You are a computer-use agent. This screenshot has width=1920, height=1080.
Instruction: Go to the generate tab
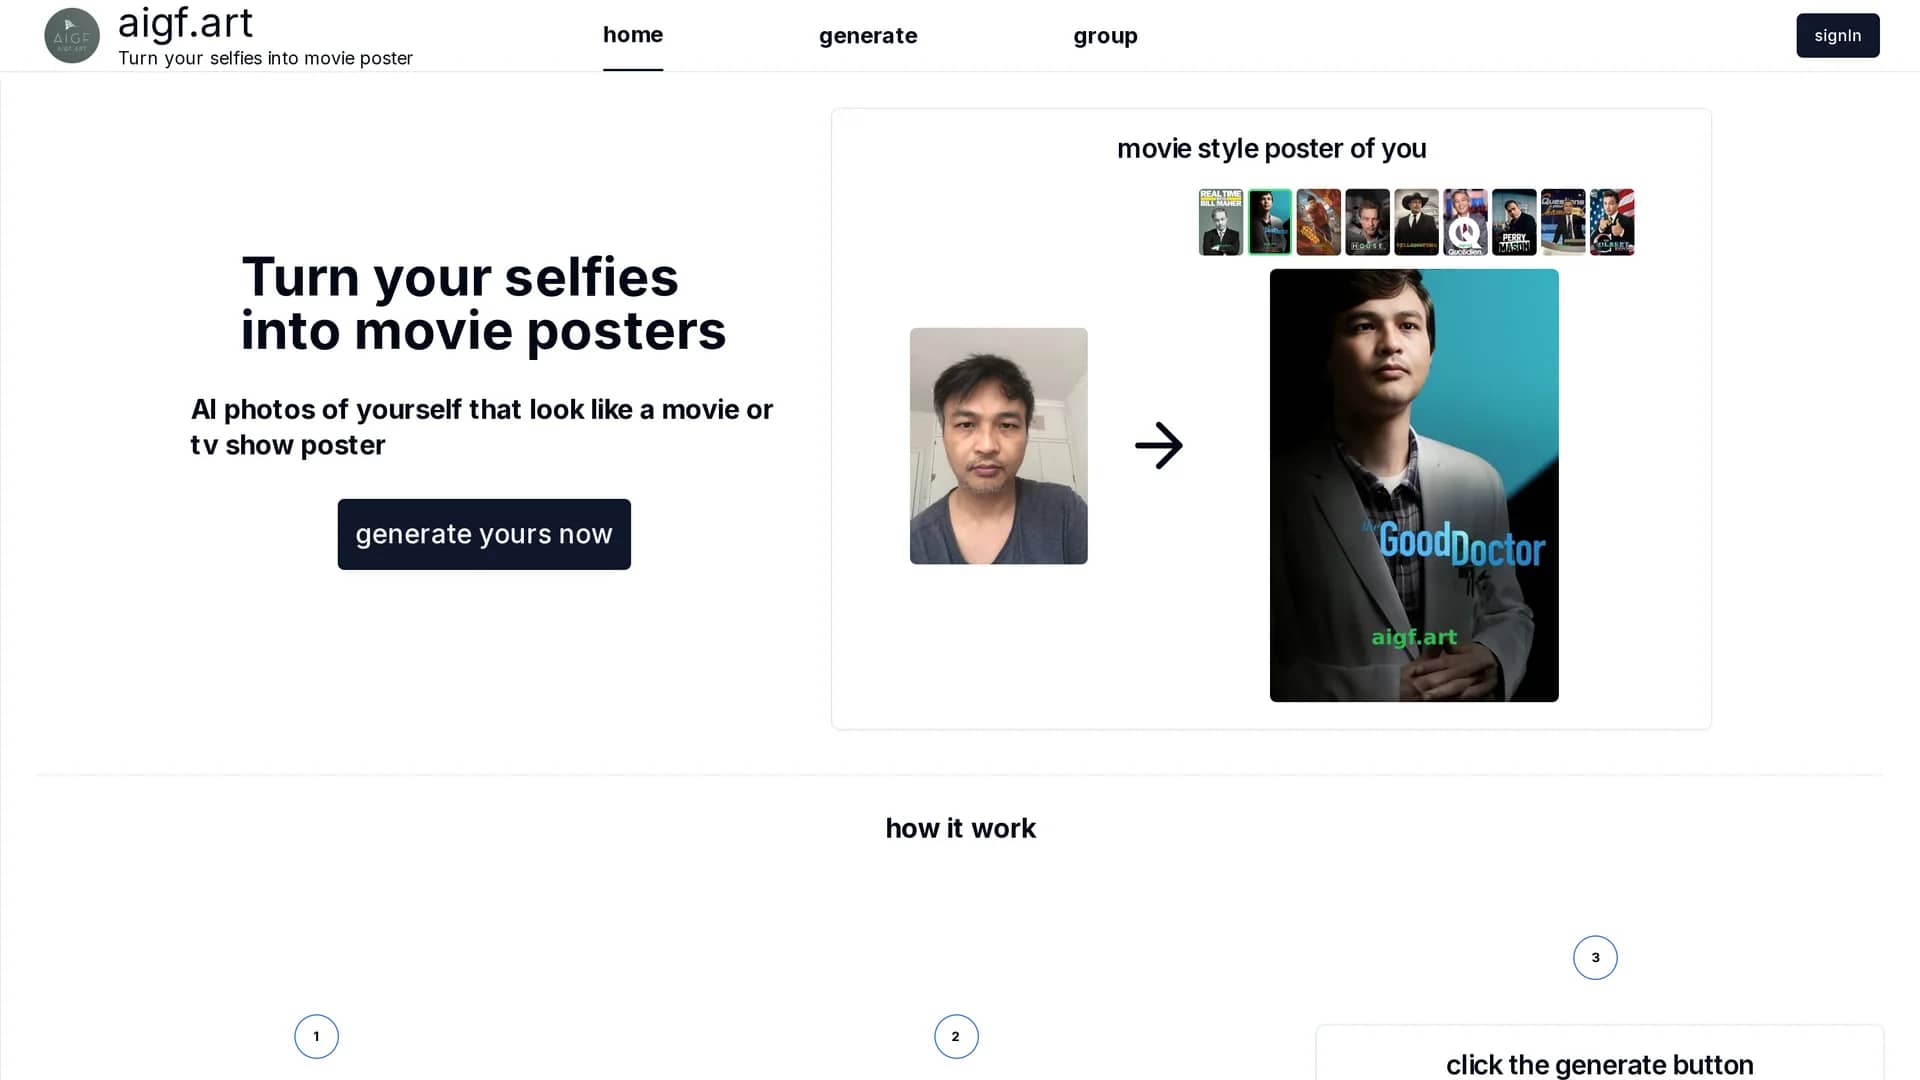[x=868, y=36]
